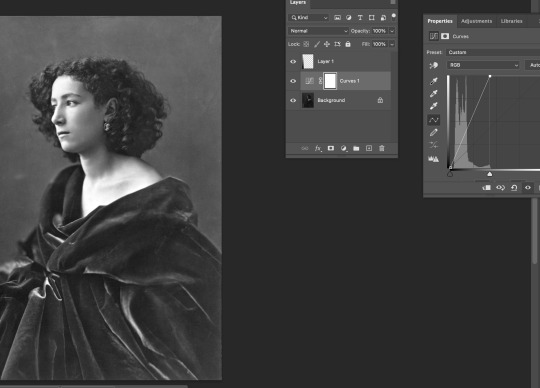Open the blend mode Normal dropdown
This screenshot has height=388, width=540.
tap(318, 31)
